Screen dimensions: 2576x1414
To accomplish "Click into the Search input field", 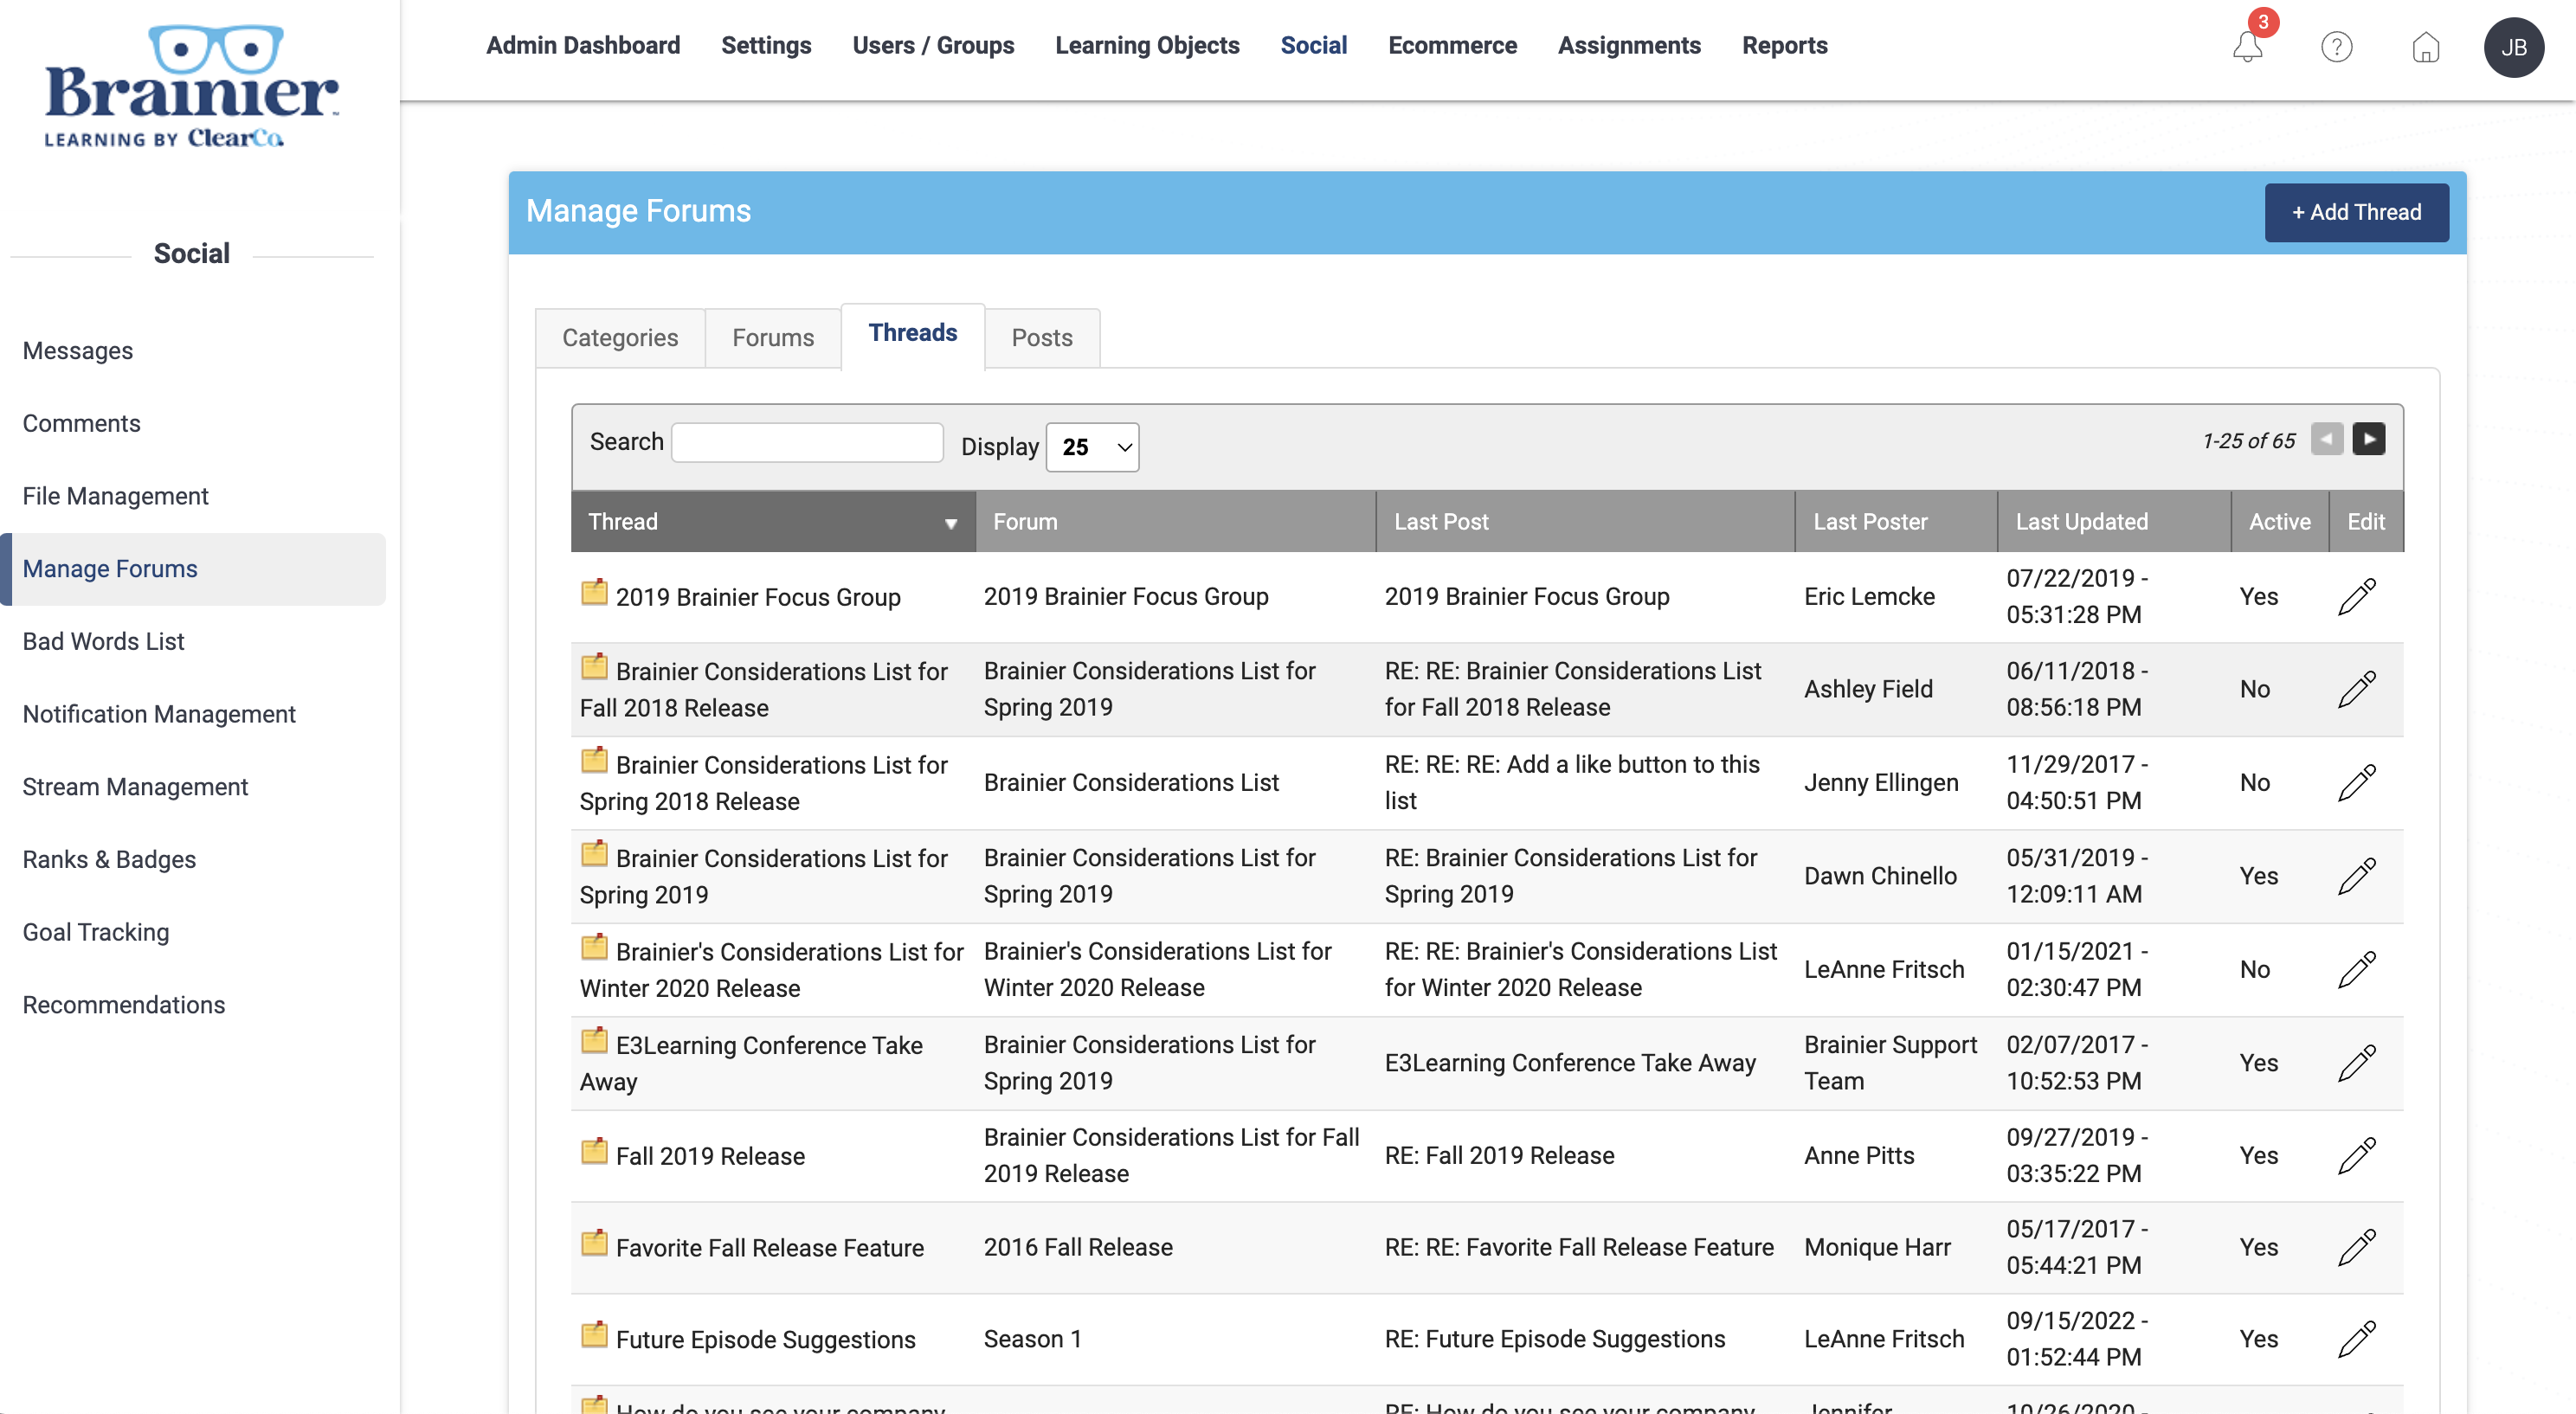I will pos(807,442).
